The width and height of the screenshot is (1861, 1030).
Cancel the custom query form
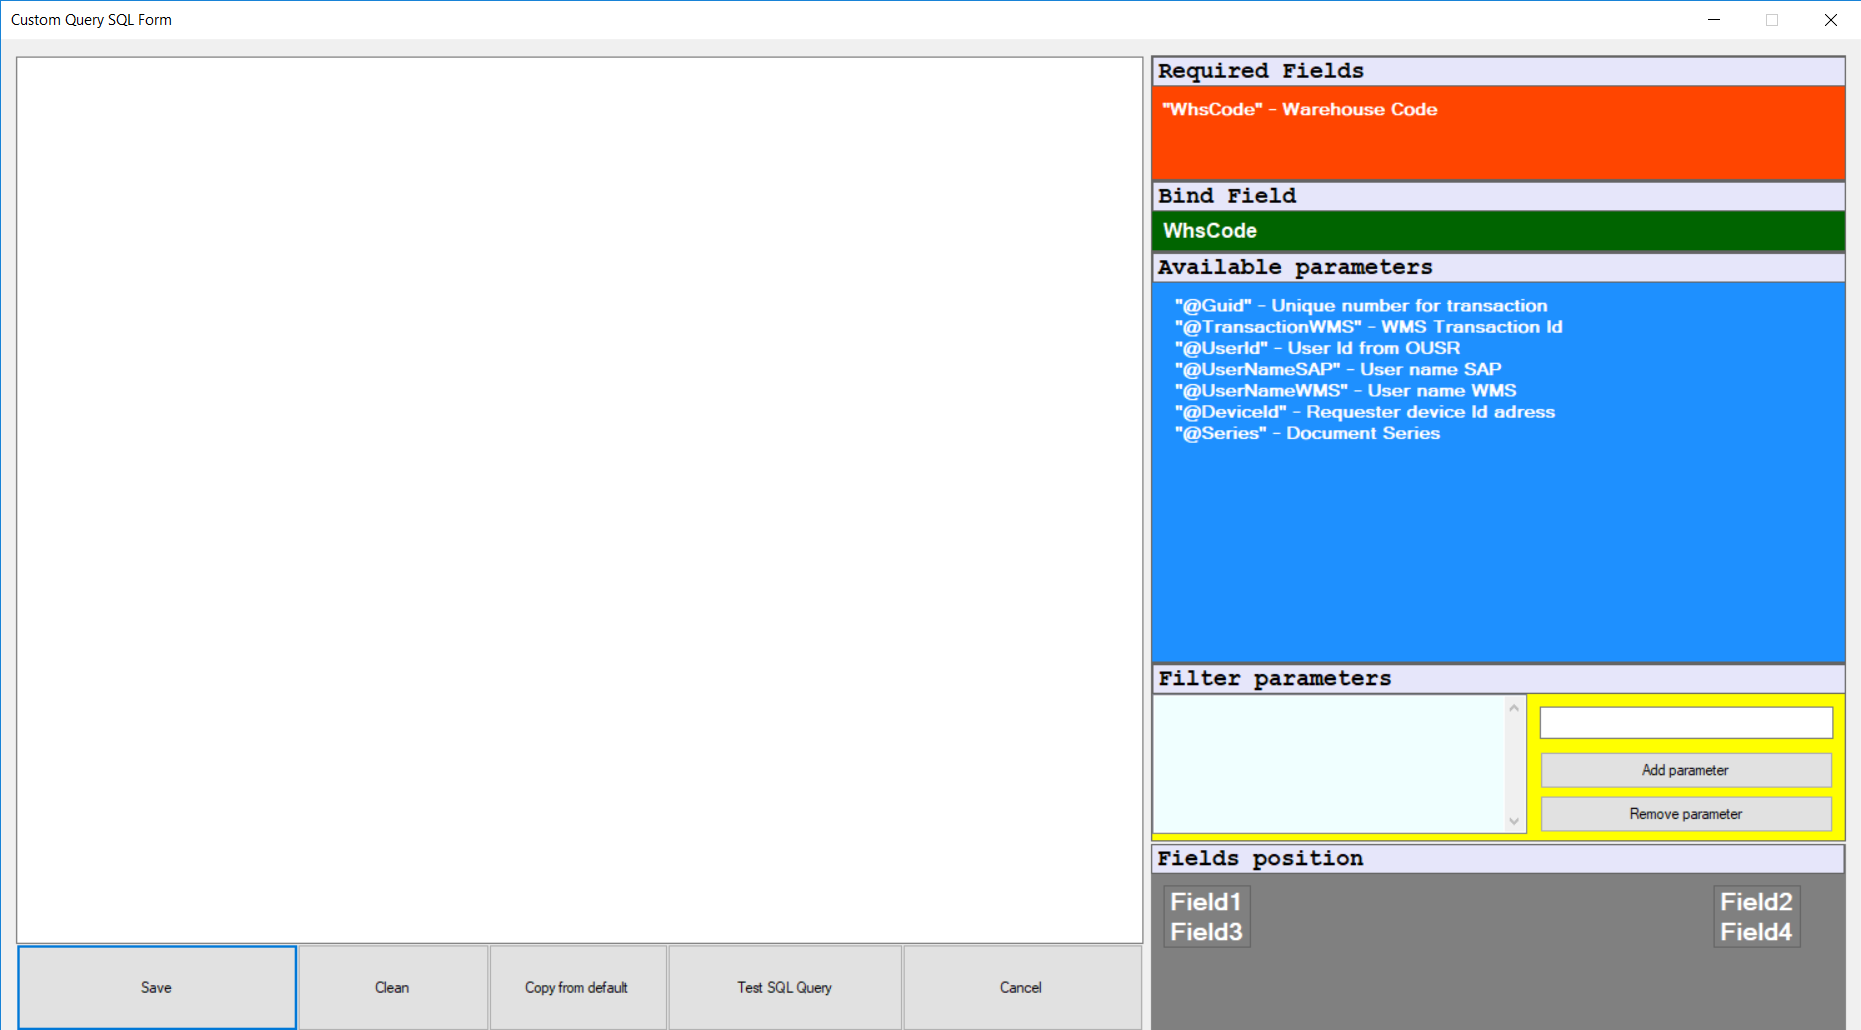point(1021,987)
